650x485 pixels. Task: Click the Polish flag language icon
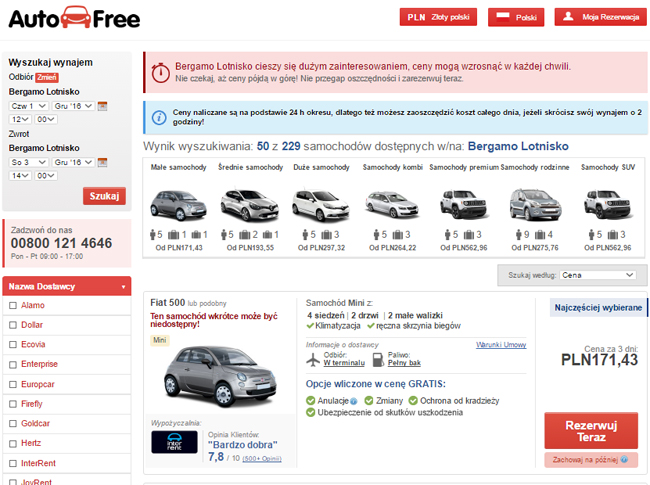point(502,17)
